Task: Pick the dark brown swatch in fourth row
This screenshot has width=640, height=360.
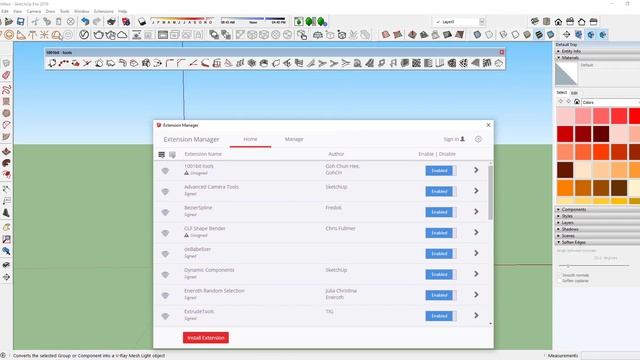Action: pyautogui.click(x=565, y=170)
